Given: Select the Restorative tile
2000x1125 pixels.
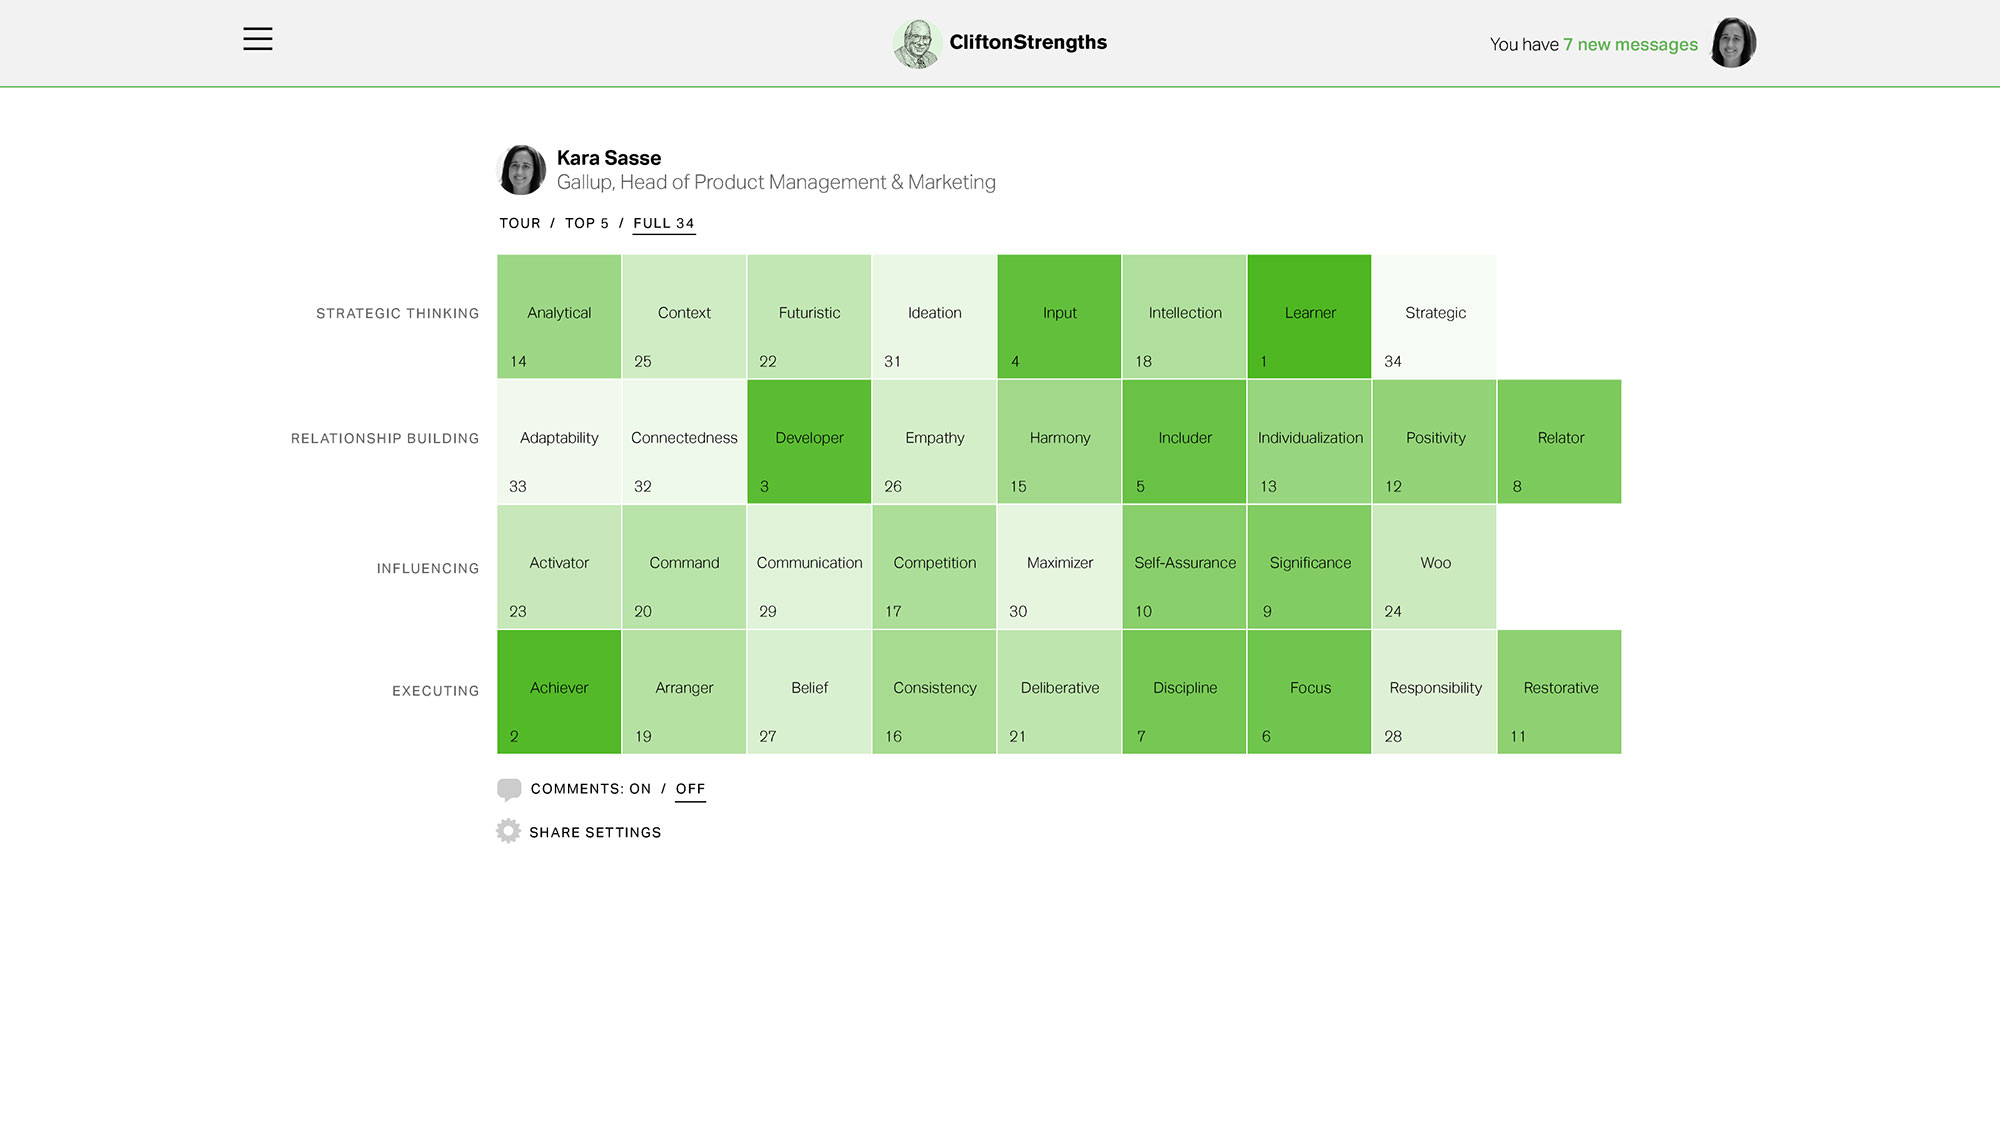Looking at the screenshot, I should [1559, 692].
